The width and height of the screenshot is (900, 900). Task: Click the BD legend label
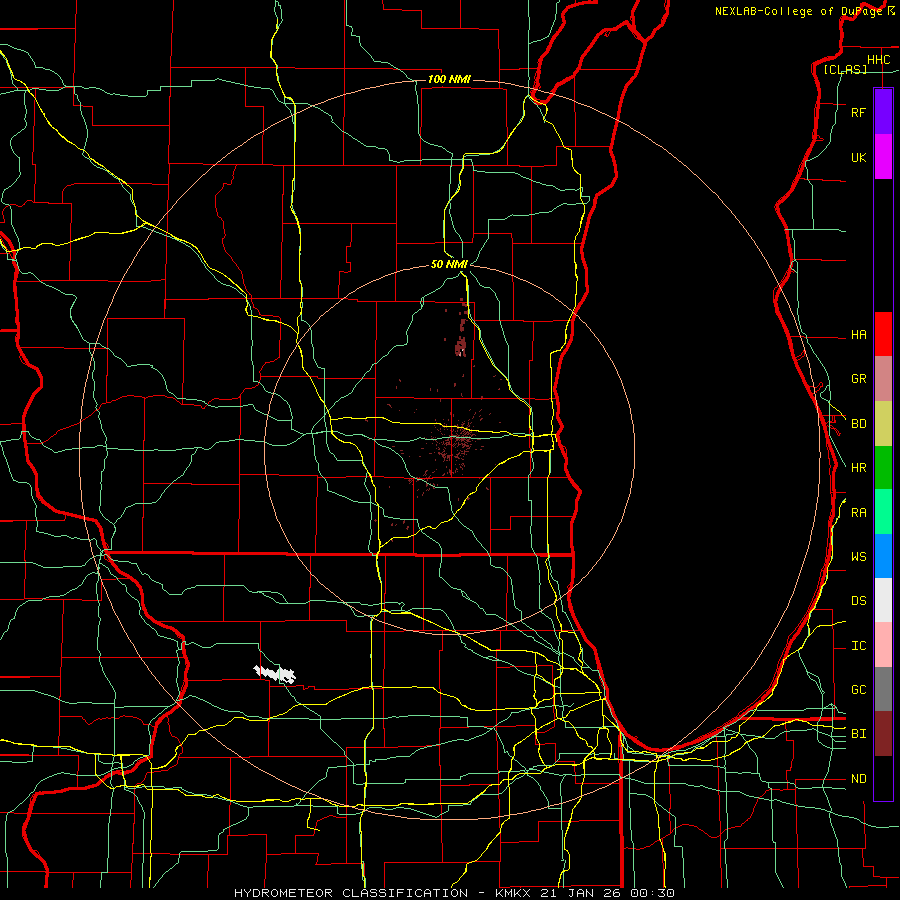[x=858, y=424]
